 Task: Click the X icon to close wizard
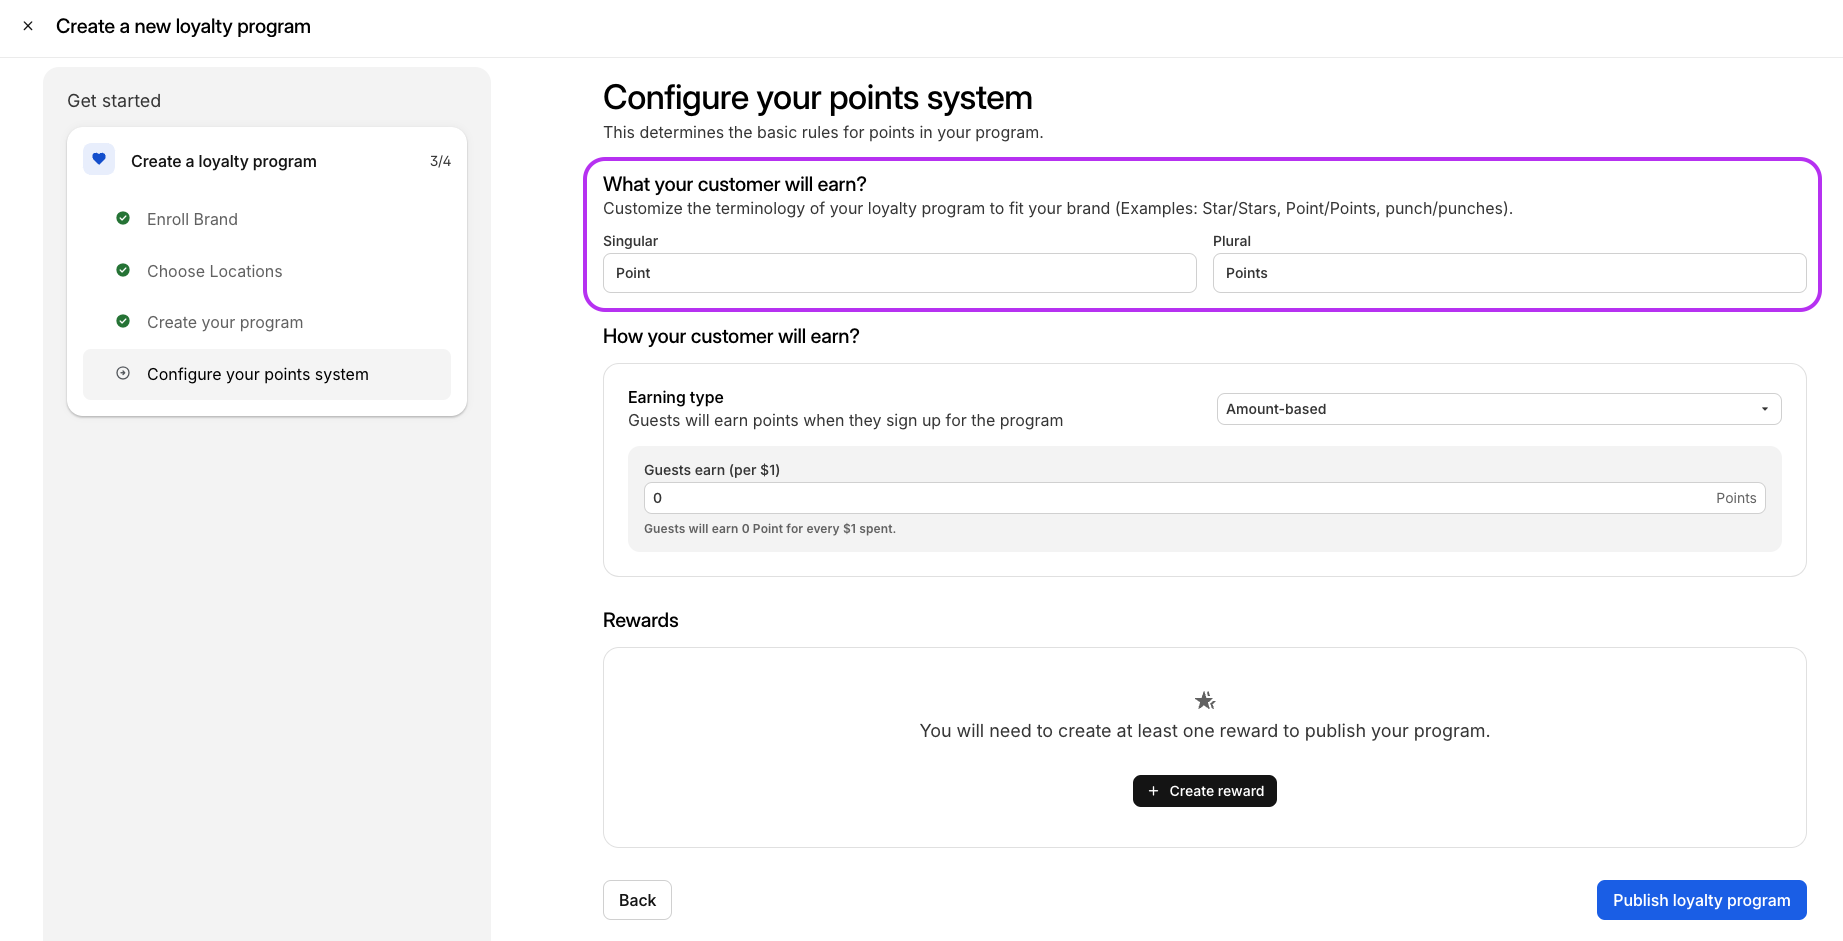28,26
